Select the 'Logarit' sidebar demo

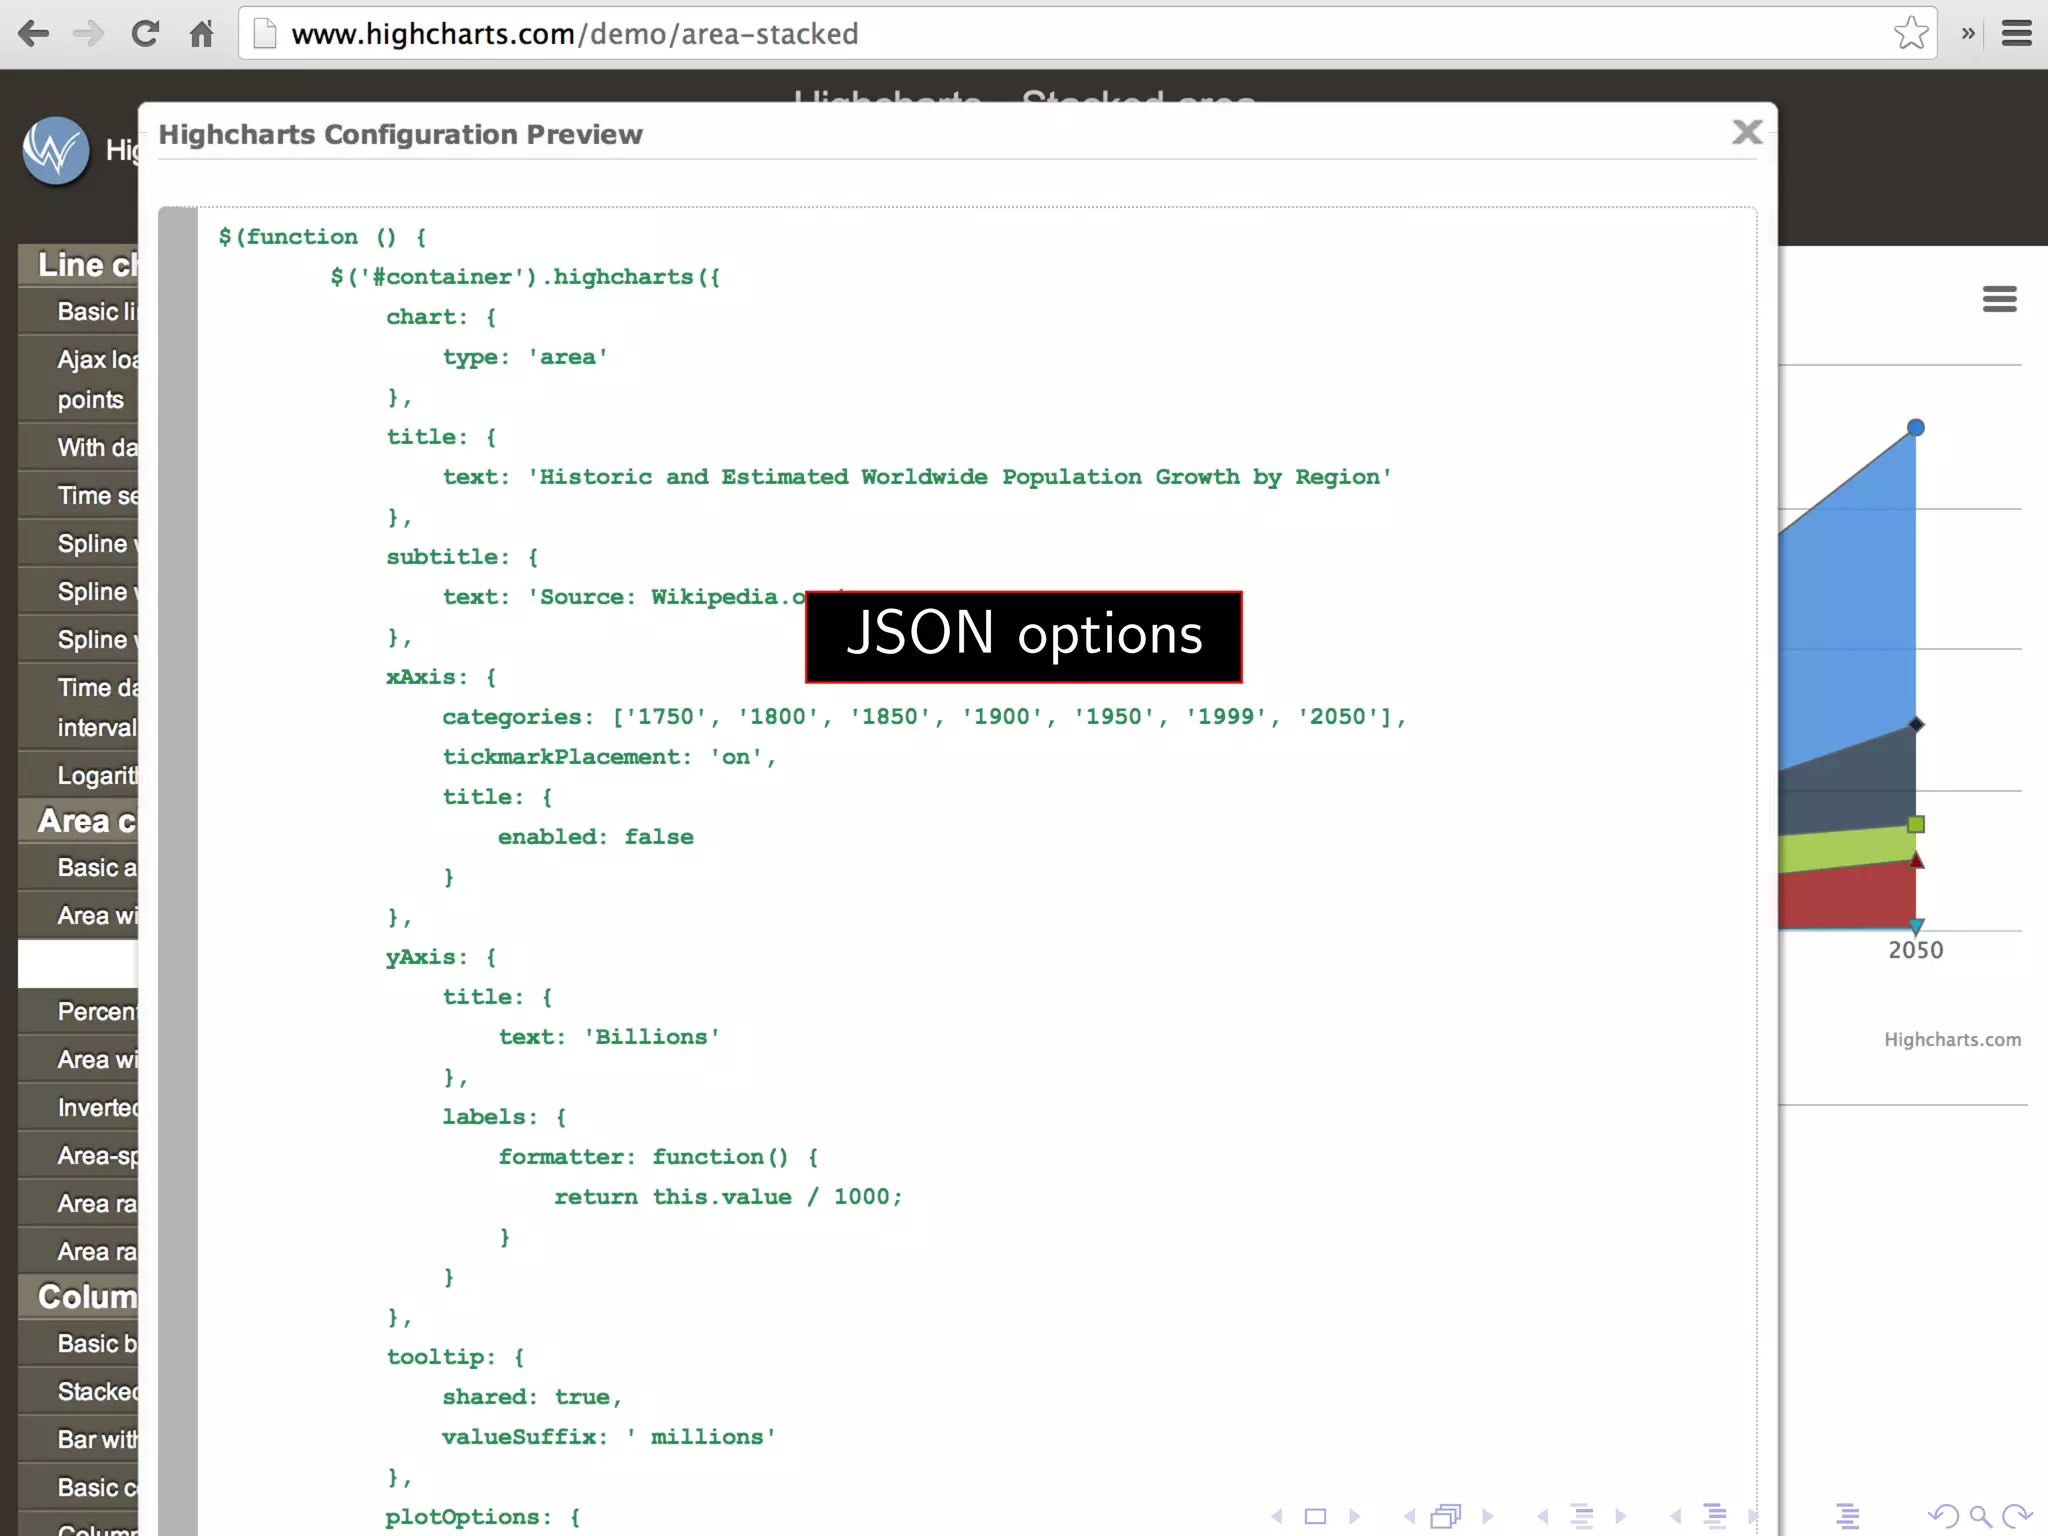pos(79,775)
